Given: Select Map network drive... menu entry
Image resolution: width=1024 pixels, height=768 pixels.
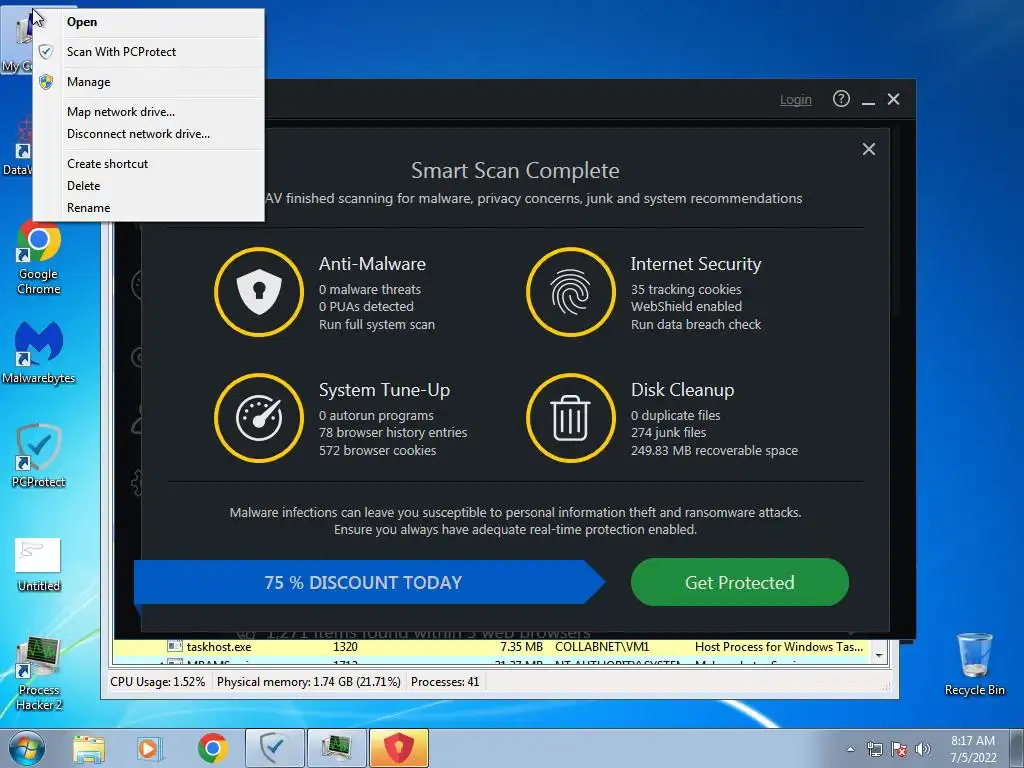Looking at the screenshot, I should tap(149, 112).
